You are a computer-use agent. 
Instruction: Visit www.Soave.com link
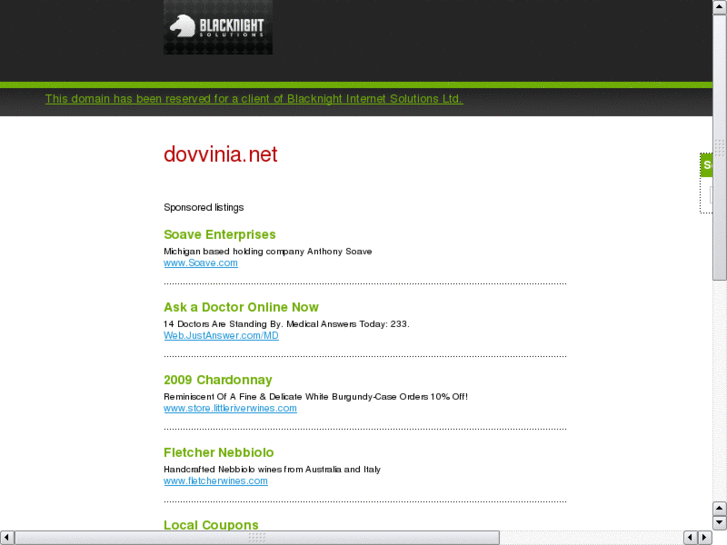click(x=201, y=263)
